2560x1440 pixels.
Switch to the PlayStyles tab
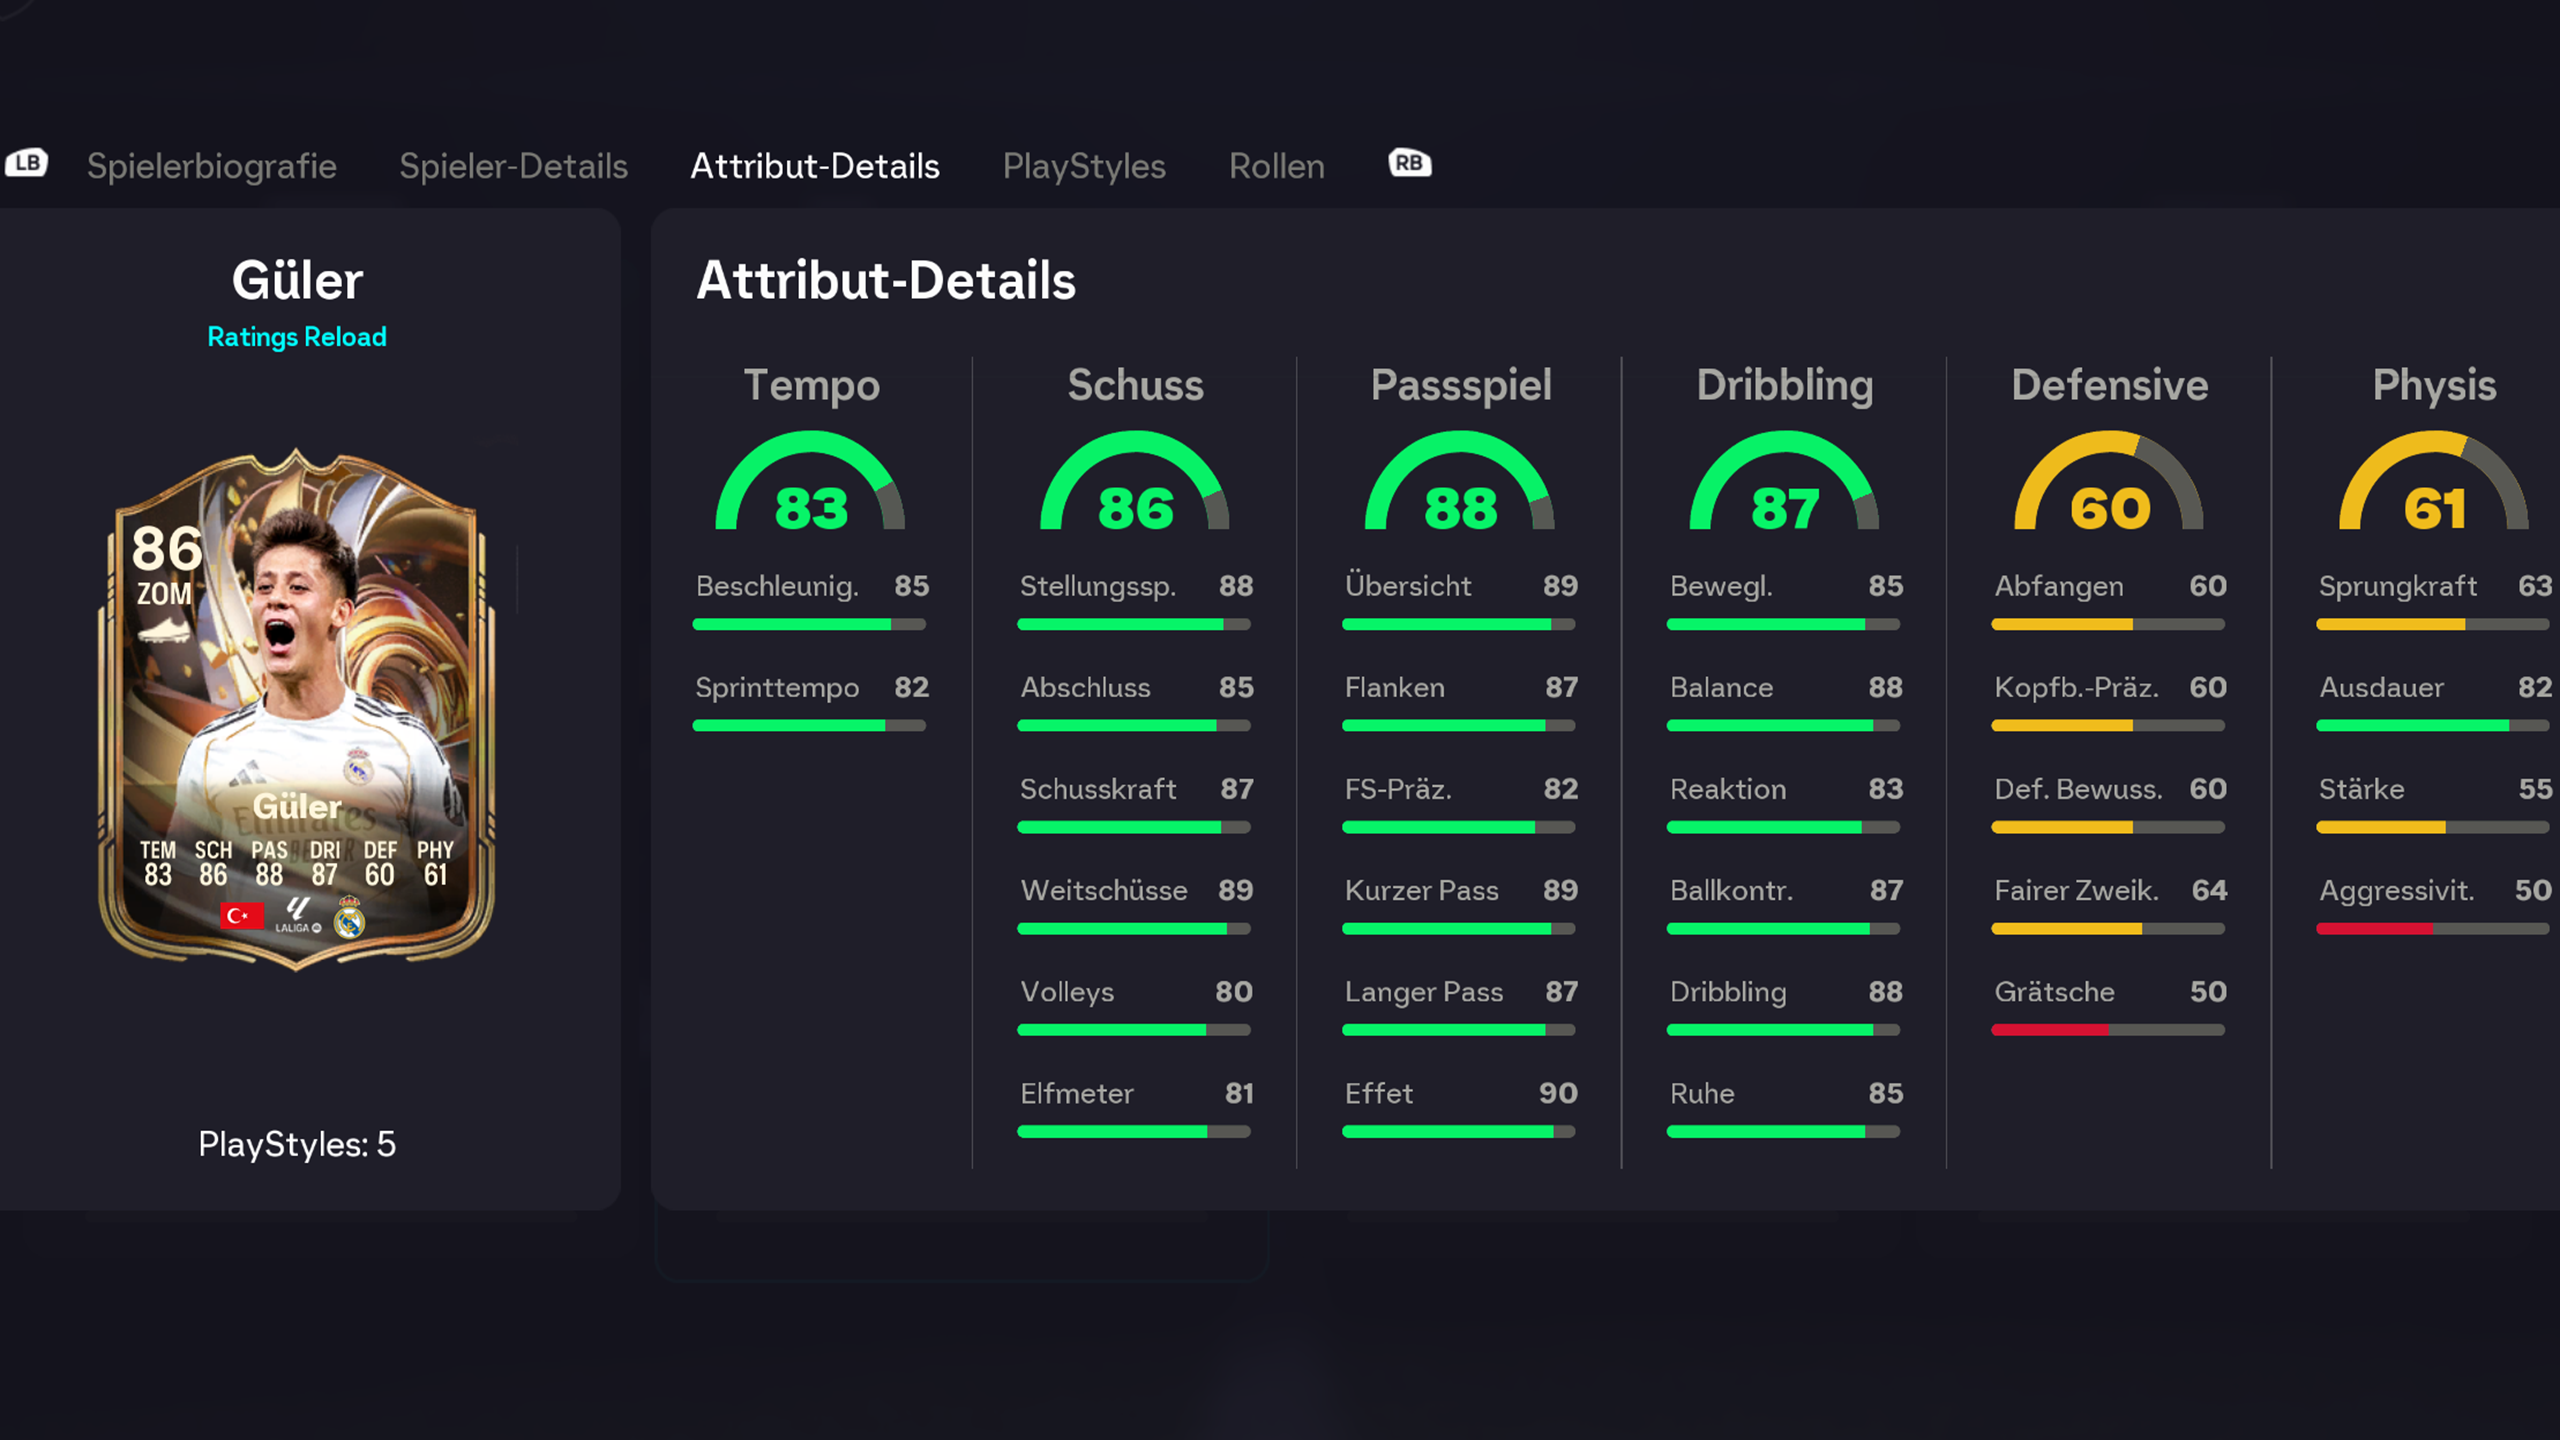1084,166
